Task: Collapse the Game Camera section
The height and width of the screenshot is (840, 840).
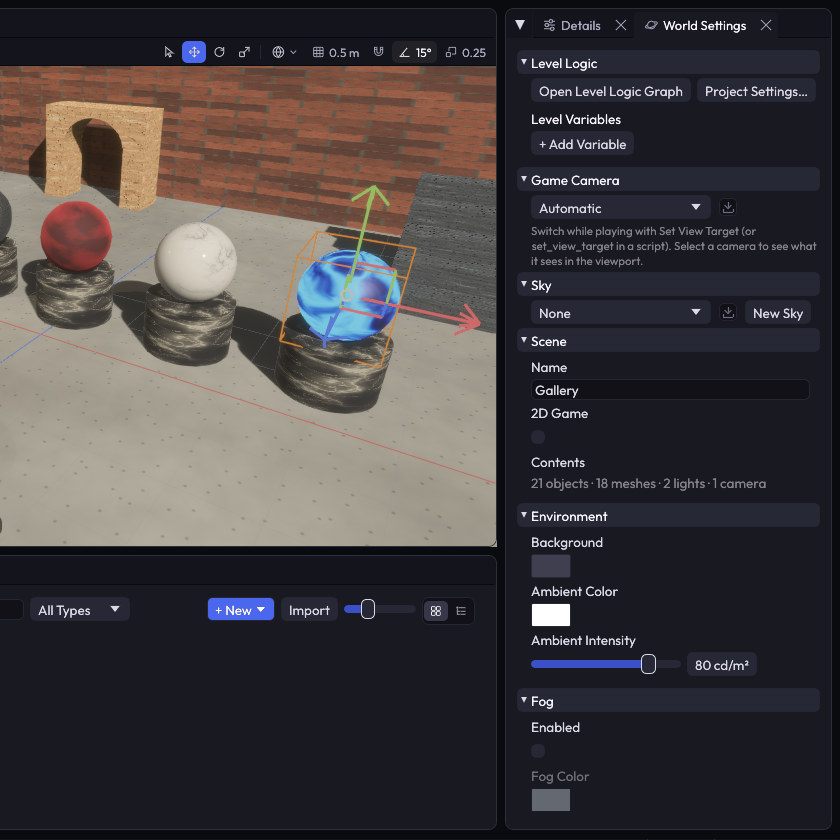Action: [668, 180]
